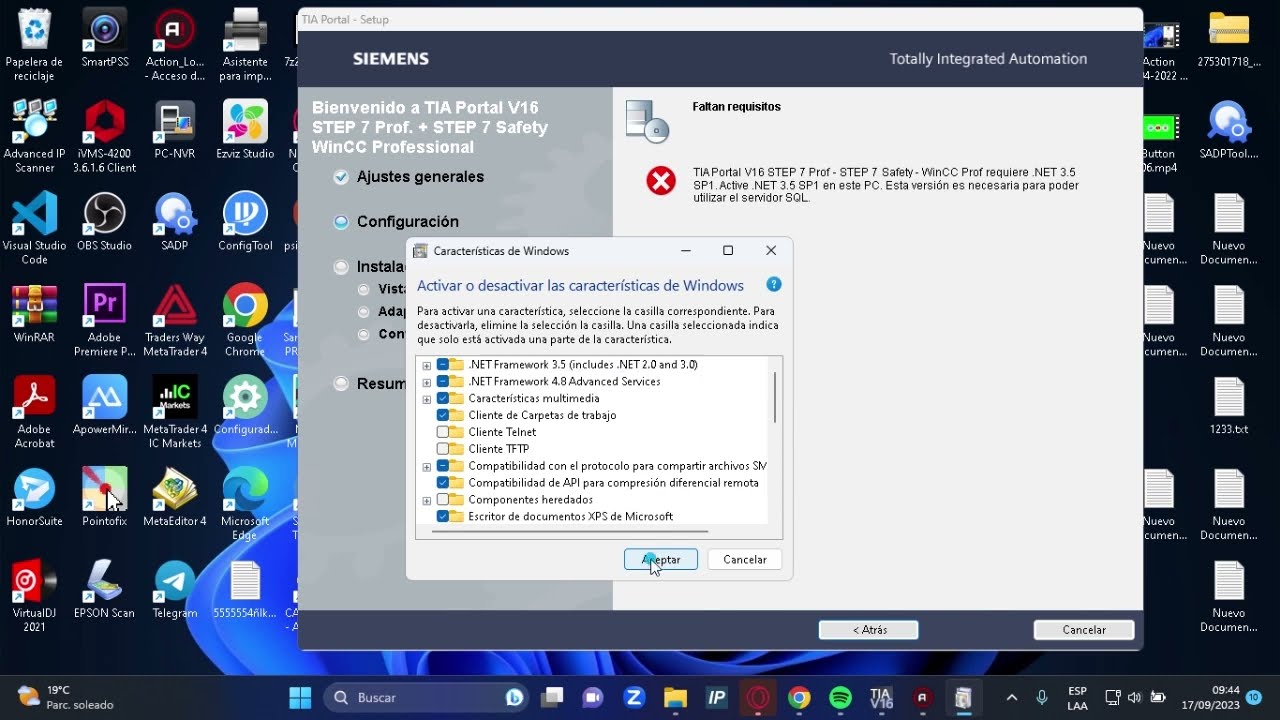Screen dimensions: 1280x720
Task: Open OBS Studio desktop icon
Action: coord(105,222)
